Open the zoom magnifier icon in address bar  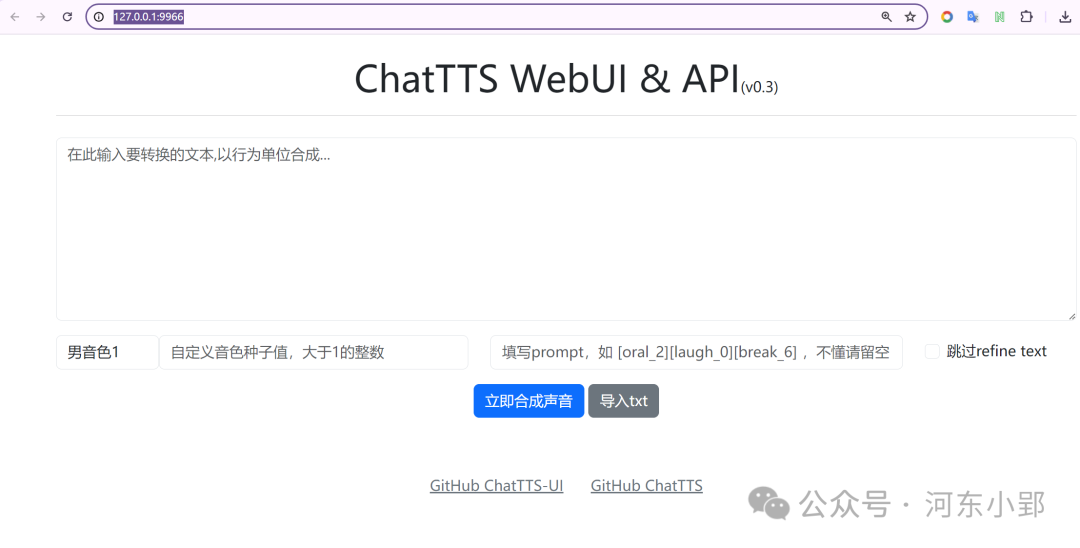click(x=886, y=17)
